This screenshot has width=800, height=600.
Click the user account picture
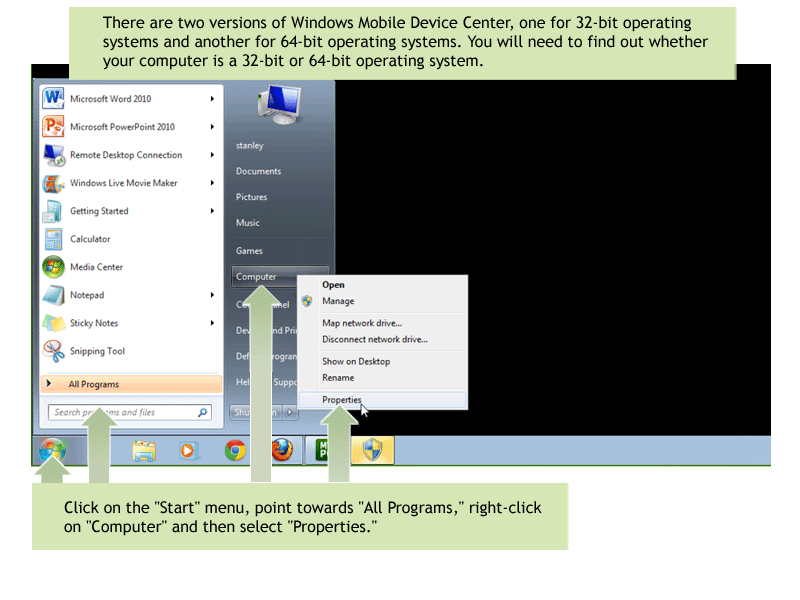click(x=279, y=104)
